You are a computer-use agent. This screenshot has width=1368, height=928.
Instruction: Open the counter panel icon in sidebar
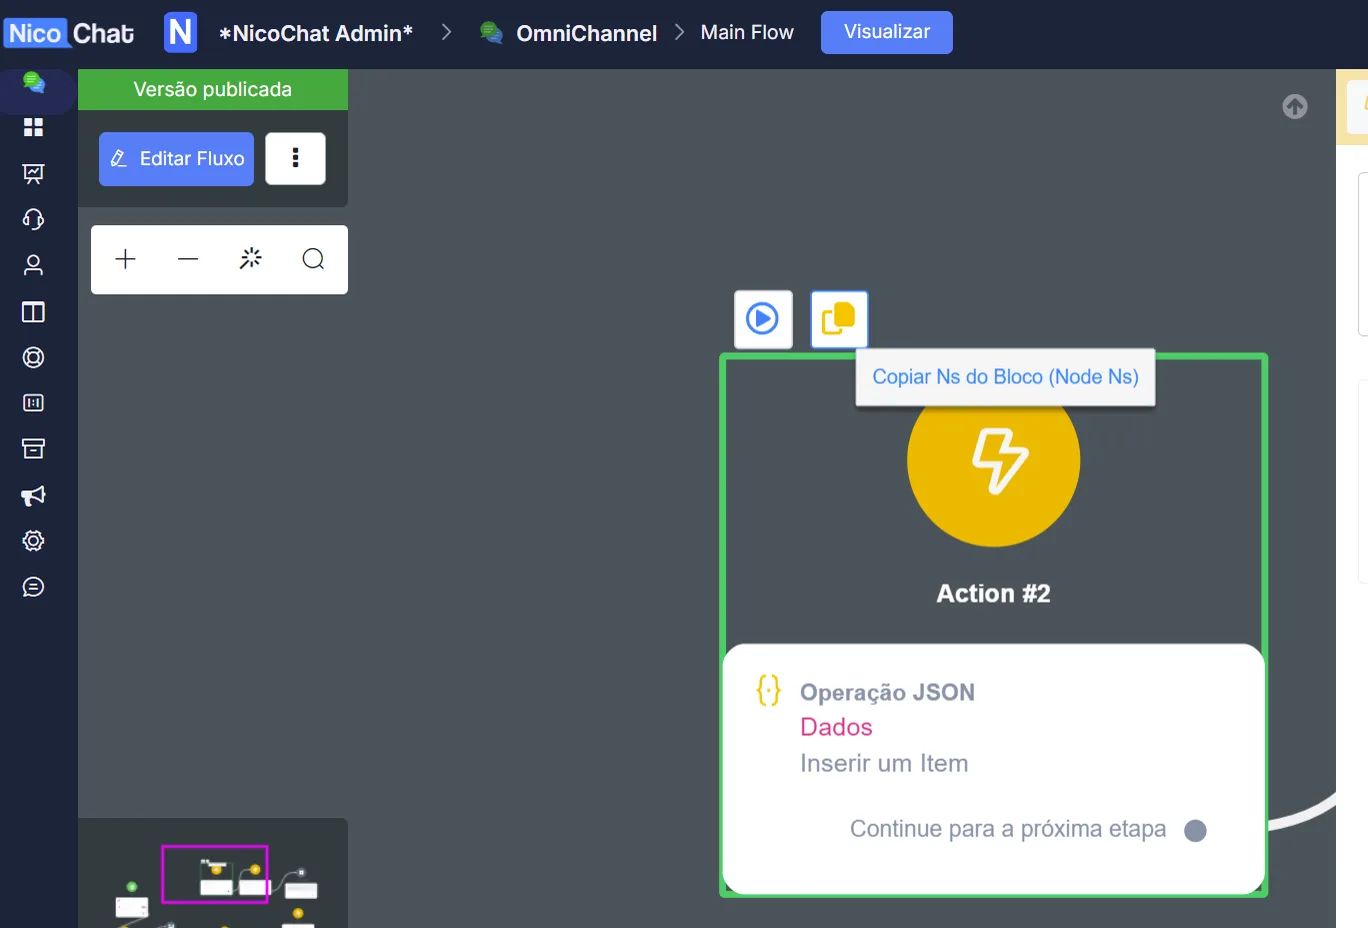[x=33, y=403]
